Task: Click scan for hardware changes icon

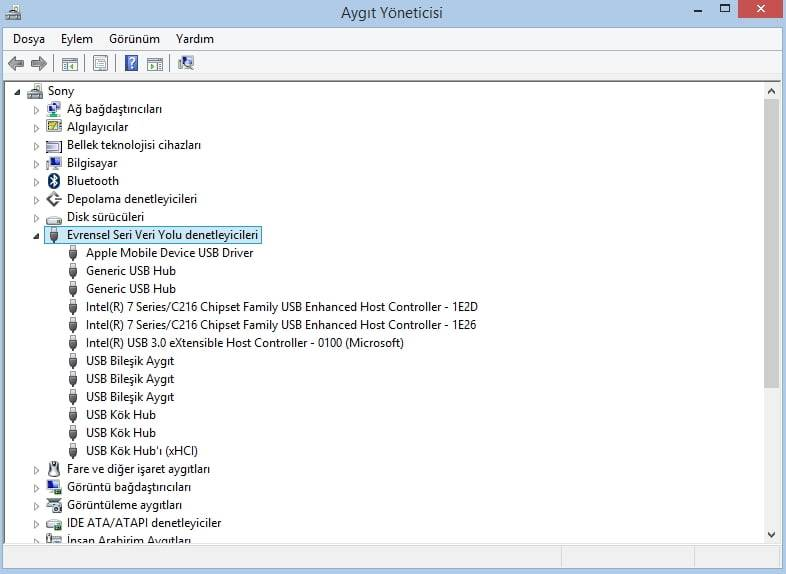Action: (x=186, y=64)
